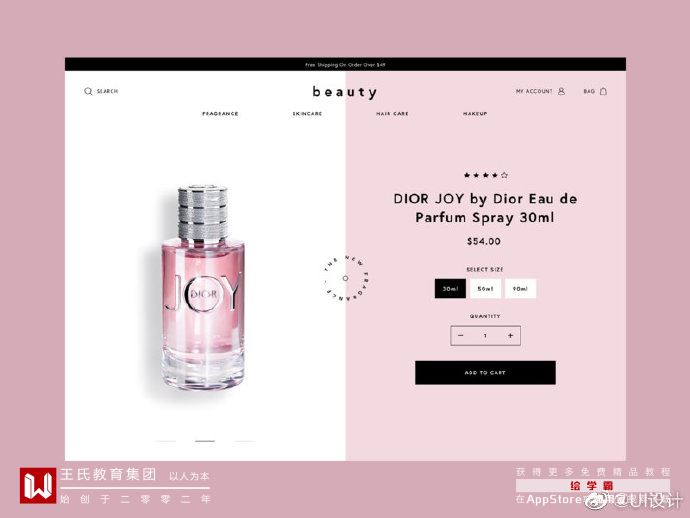Click the minus quantity icon
This screenshot has width=690, height=518.
[x=461, y=335]
